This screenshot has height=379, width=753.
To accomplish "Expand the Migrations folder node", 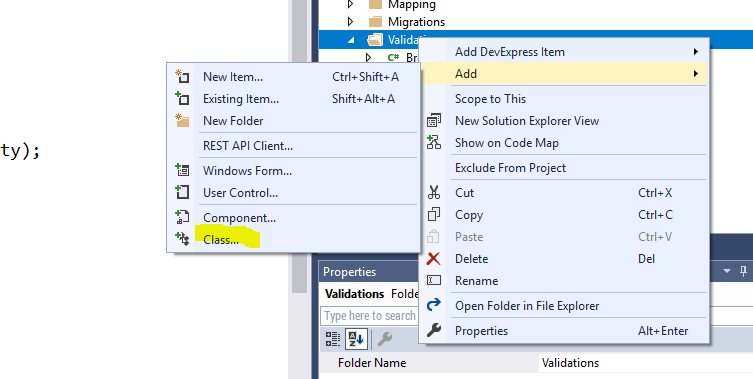I will (351, 22).
